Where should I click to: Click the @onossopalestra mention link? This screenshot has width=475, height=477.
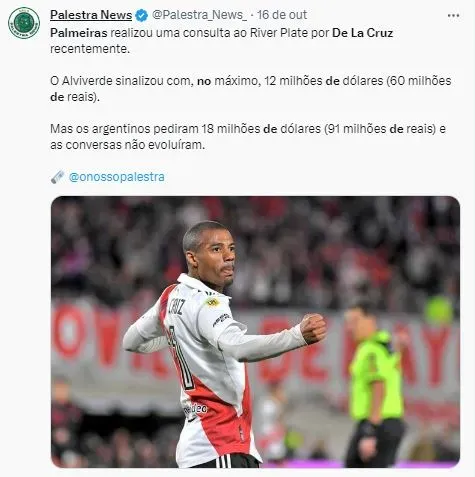tap(116, 177)
